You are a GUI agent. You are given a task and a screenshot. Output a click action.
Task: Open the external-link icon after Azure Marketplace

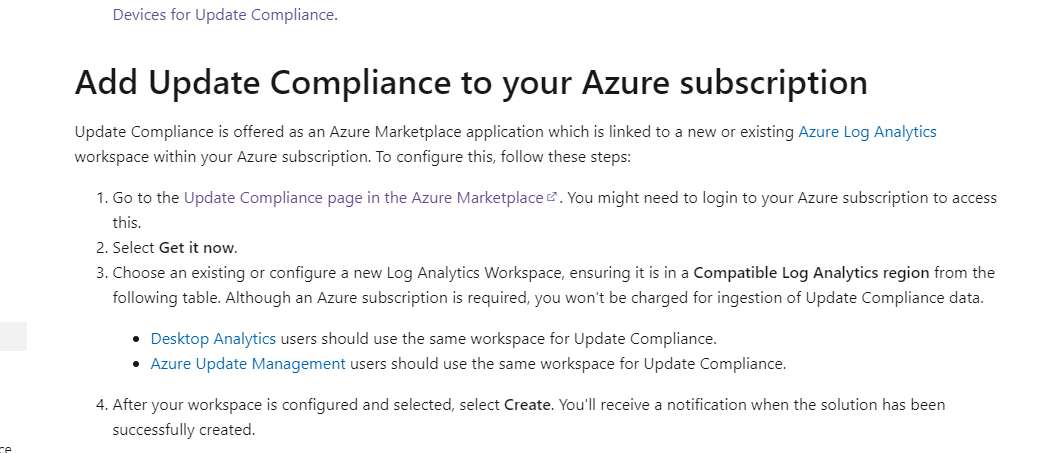pyautogui.click(x=552, y=197)
